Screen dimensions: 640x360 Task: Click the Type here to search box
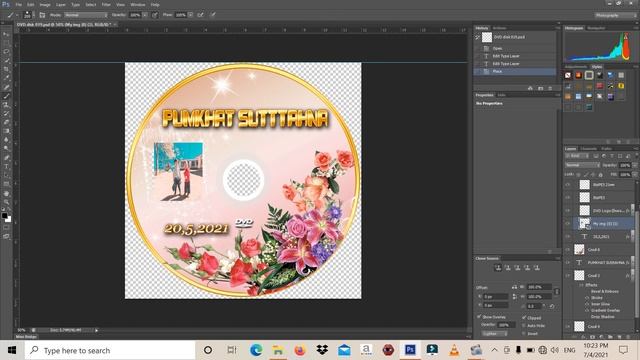coord(110,350)
